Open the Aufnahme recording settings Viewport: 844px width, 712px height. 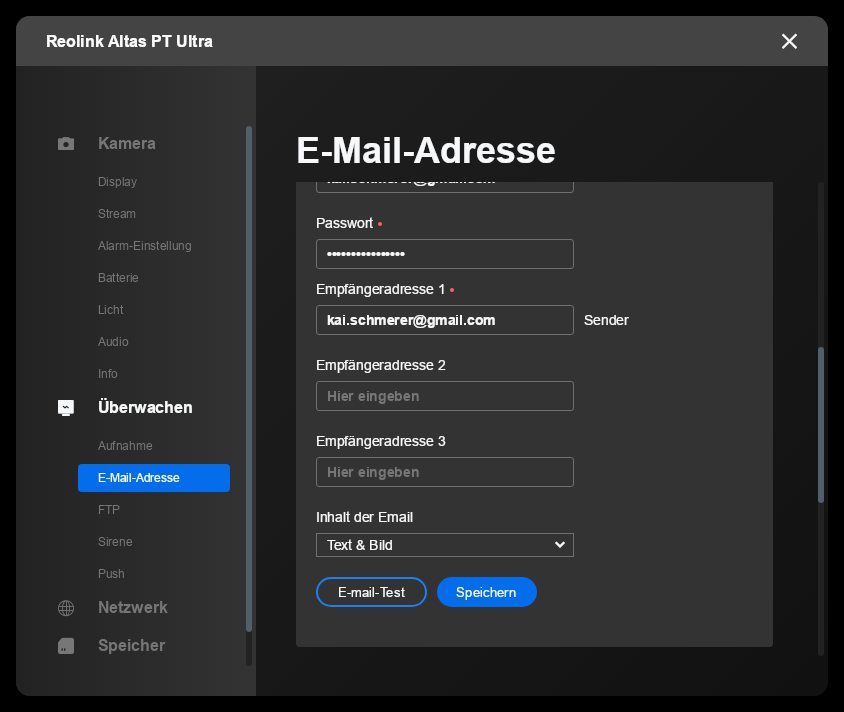tap(125, 446)
